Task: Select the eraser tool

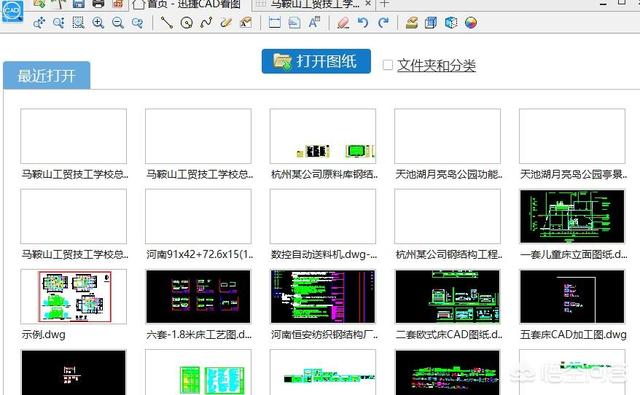Action: 343,22
